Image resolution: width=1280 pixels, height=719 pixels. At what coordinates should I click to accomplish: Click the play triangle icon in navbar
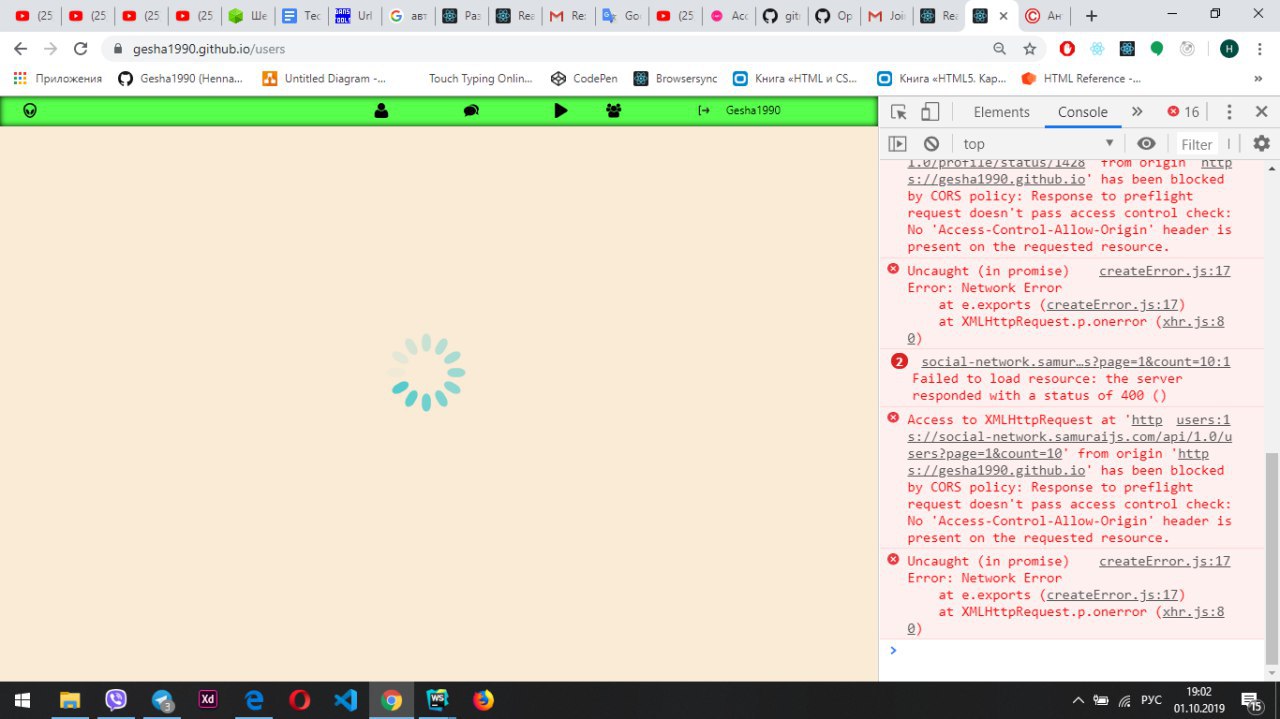pos(561,111)
